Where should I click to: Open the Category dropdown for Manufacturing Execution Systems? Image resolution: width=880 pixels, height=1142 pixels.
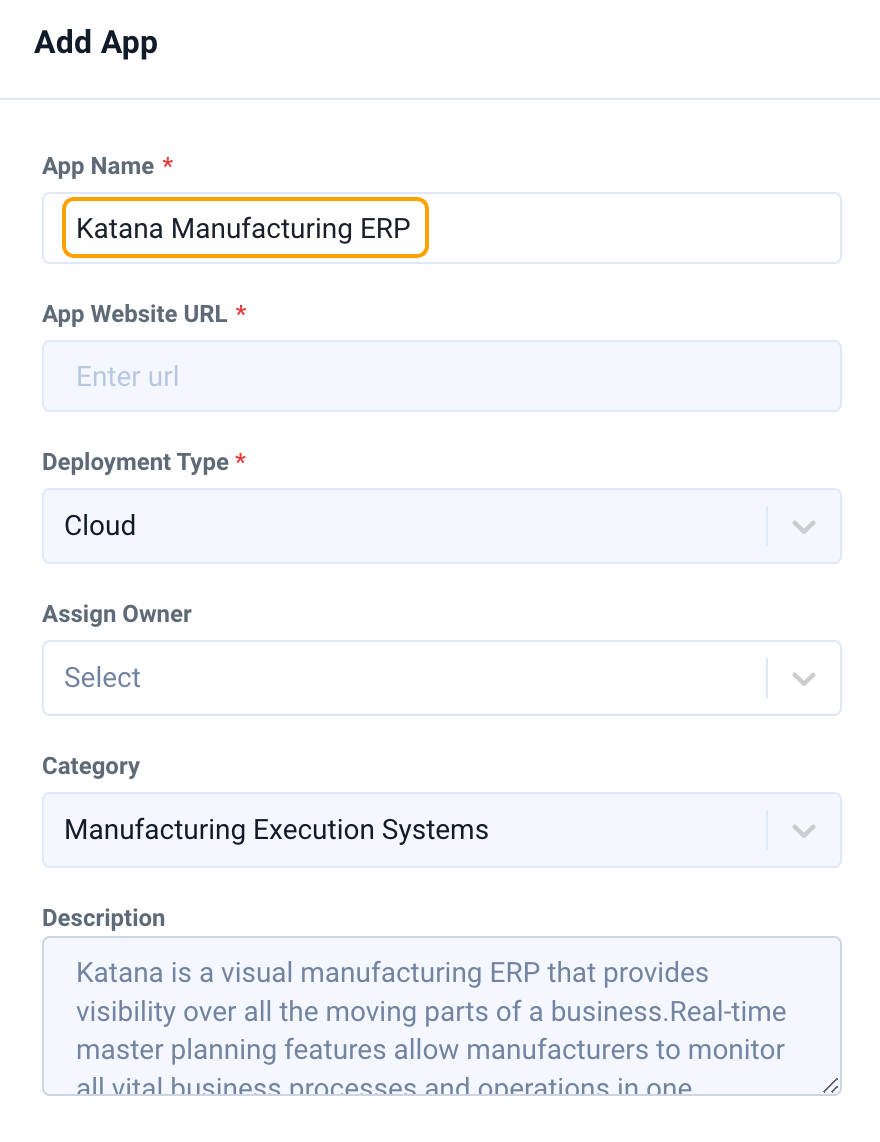[441, 830]
